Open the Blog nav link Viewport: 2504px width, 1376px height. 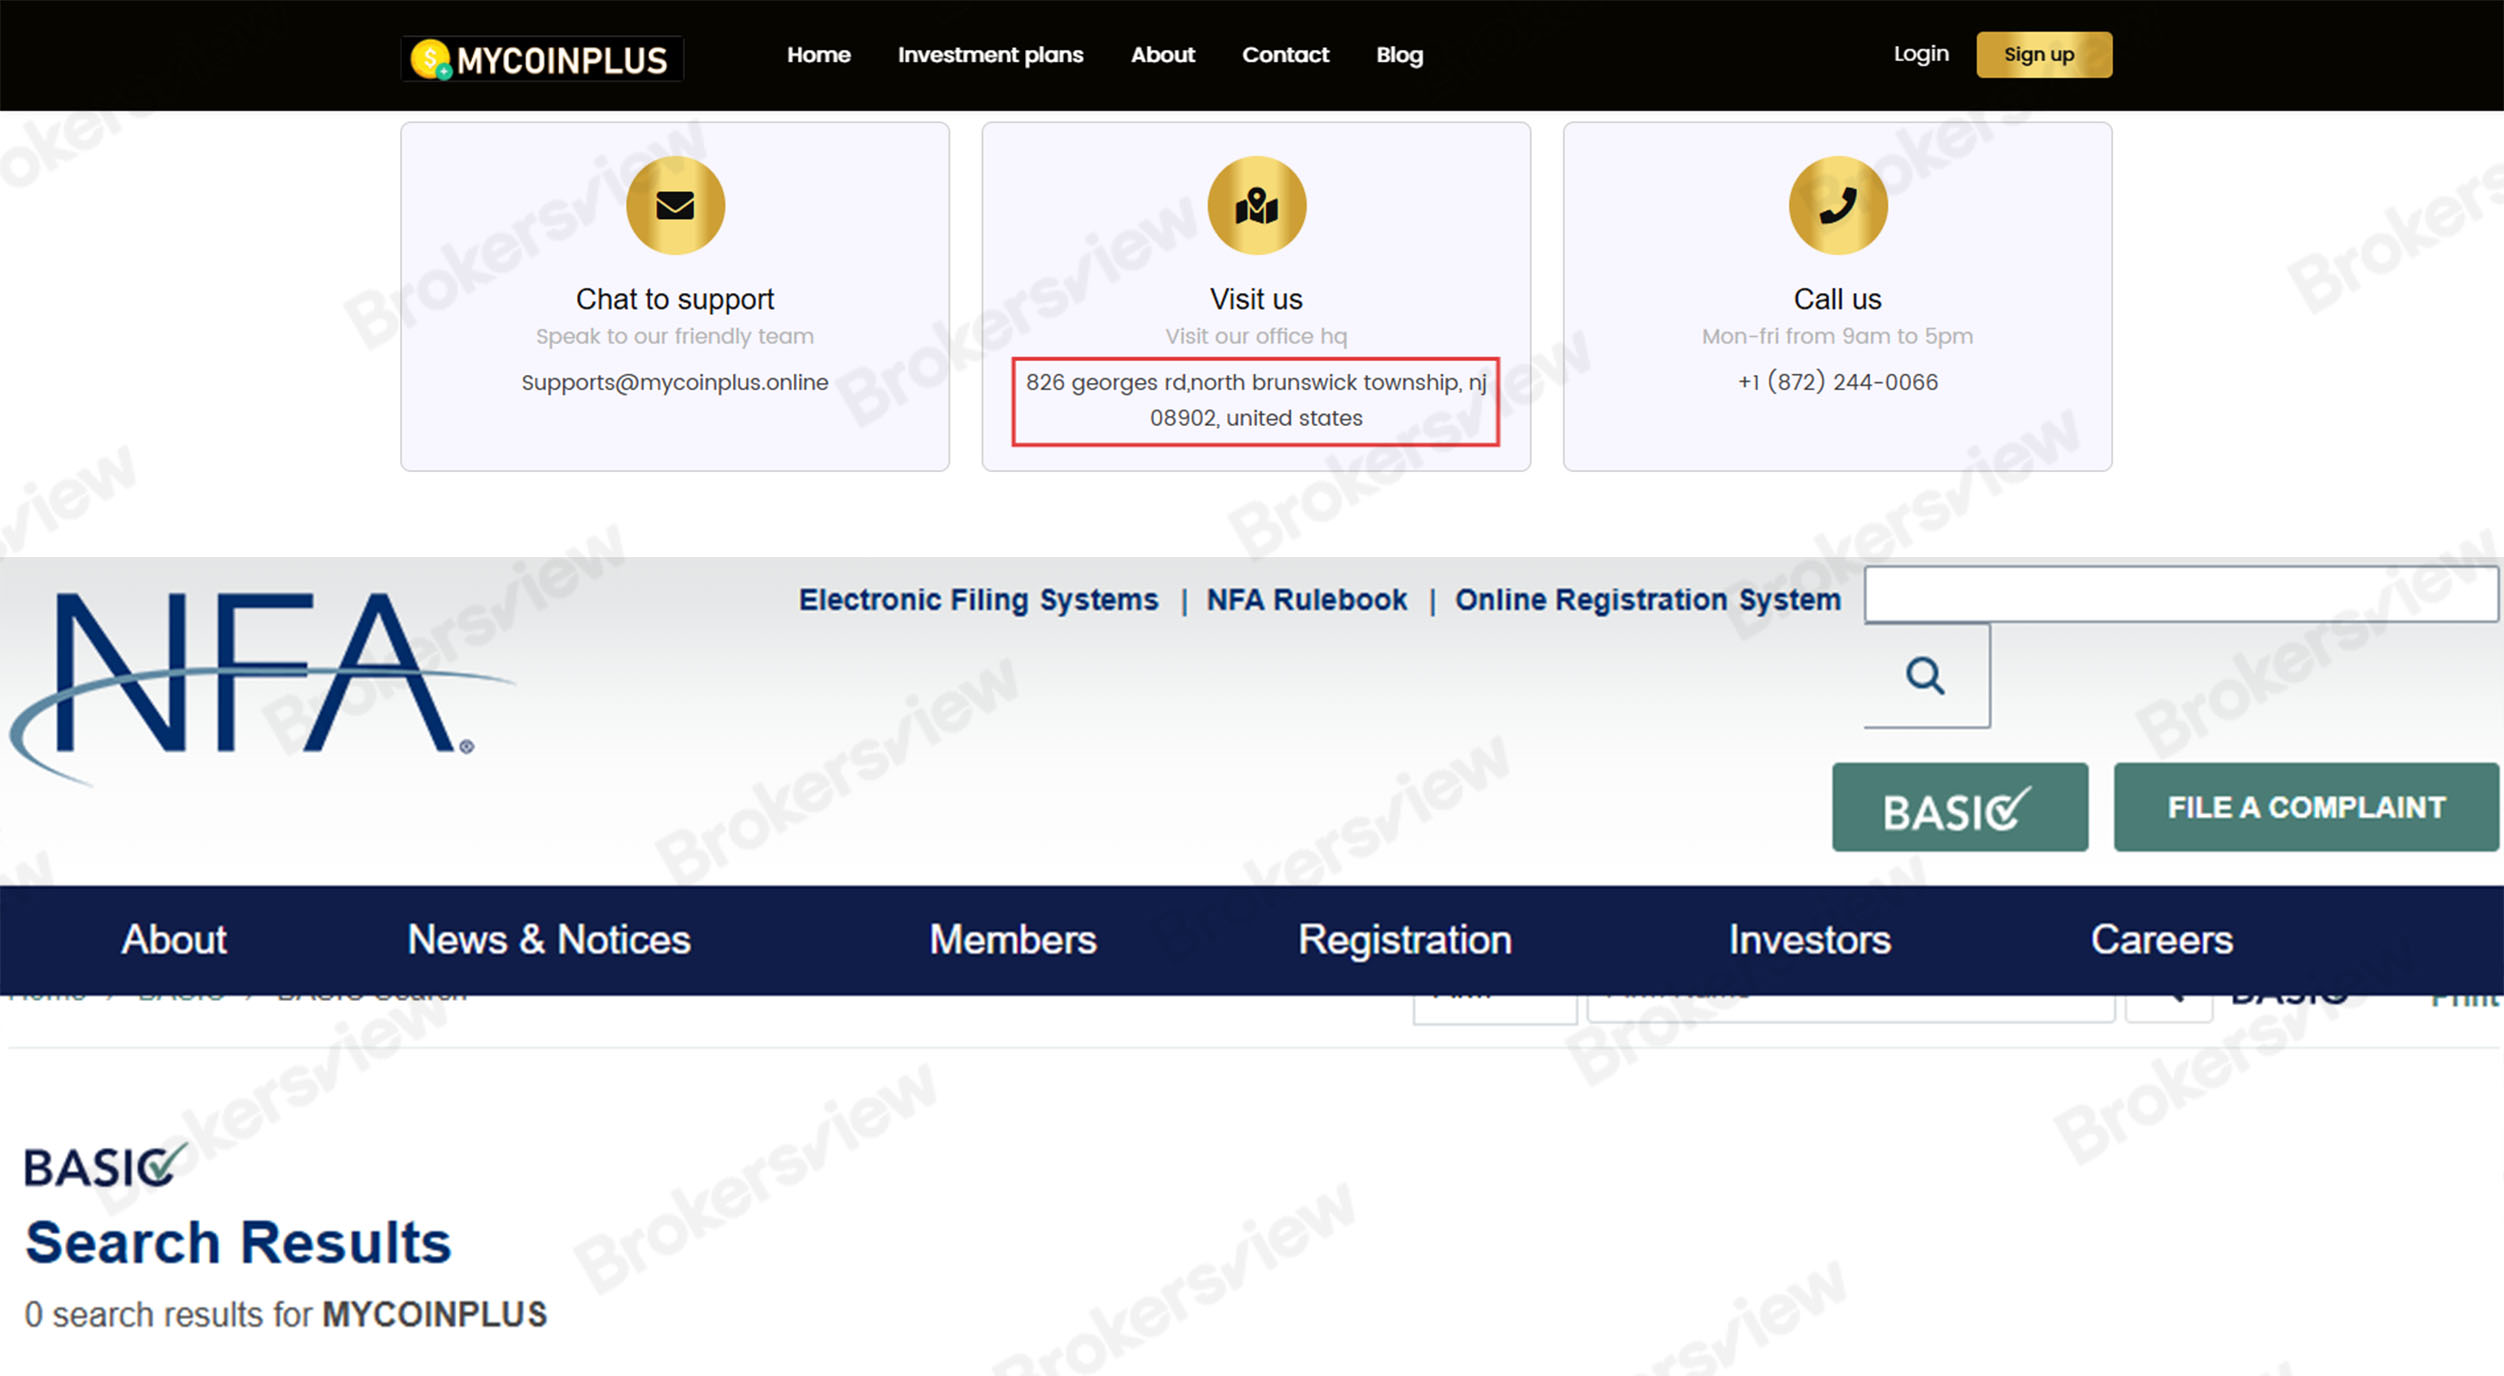[1399, 55]
